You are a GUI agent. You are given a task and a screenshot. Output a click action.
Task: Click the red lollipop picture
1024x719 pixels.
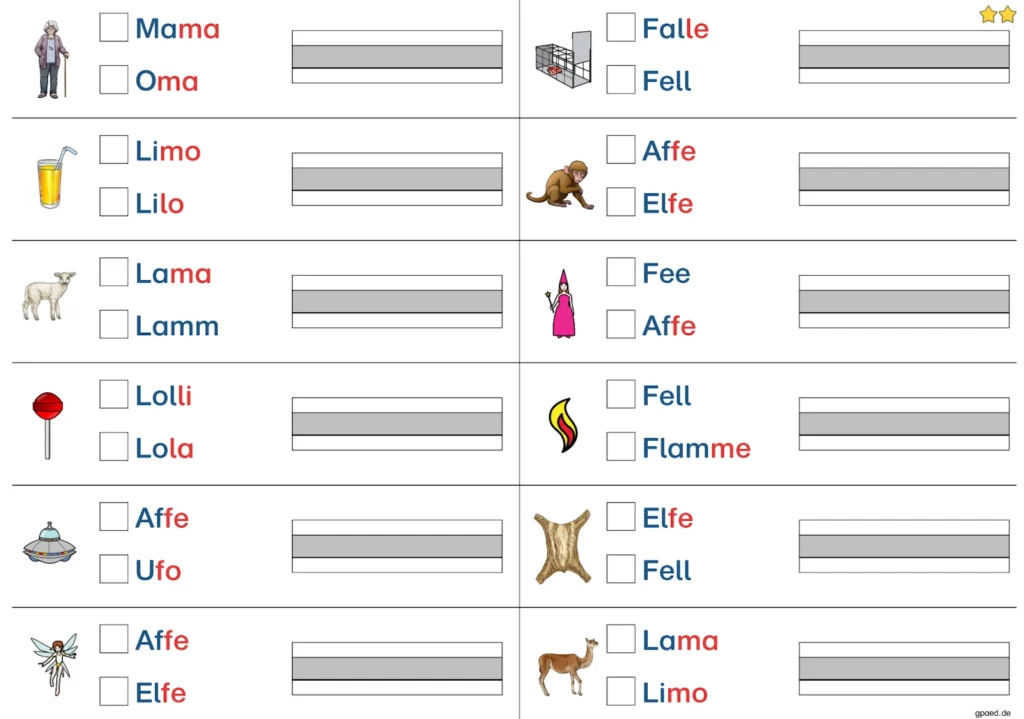47,424
